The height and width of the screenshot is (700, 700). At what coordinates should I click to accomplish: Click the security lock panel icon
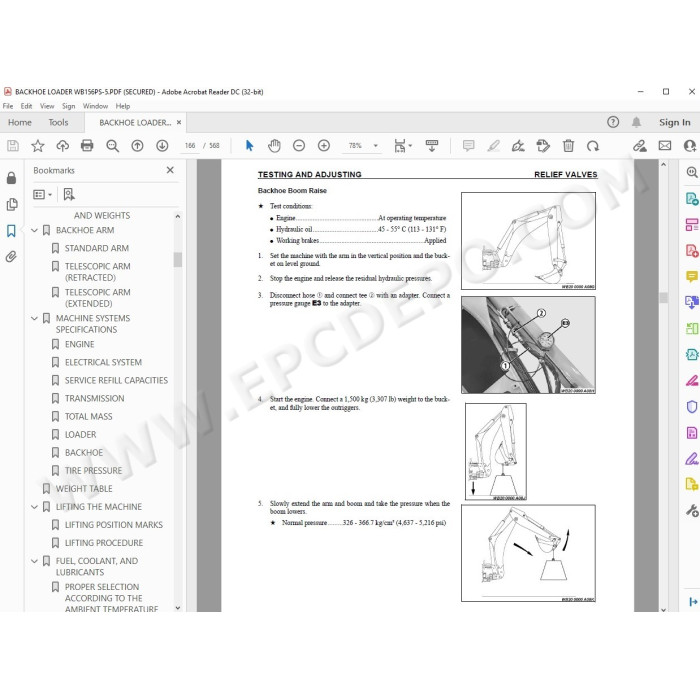click(12, 178)
